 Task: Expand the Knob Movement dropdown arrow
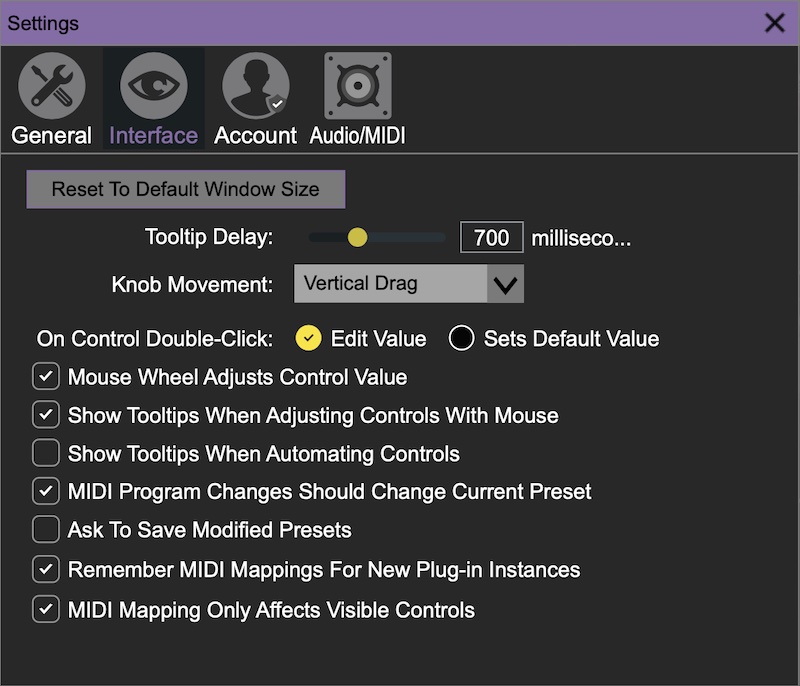[x=505, y=284]
